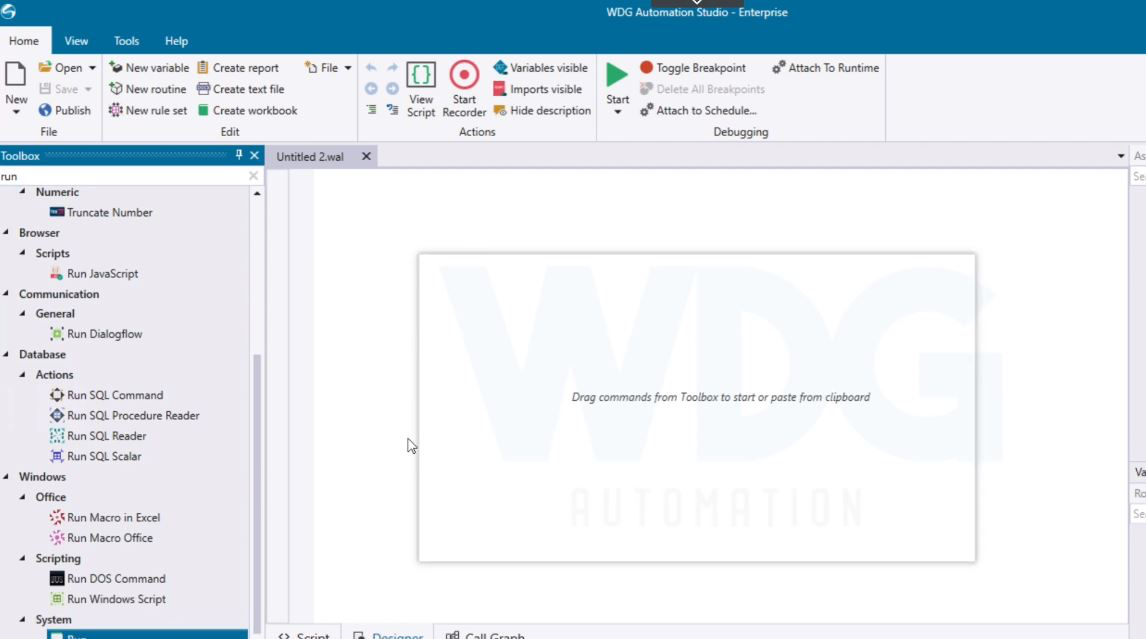Collapse the General subcategory
Screen dimensions: 1146x639
tap(23, 314)
